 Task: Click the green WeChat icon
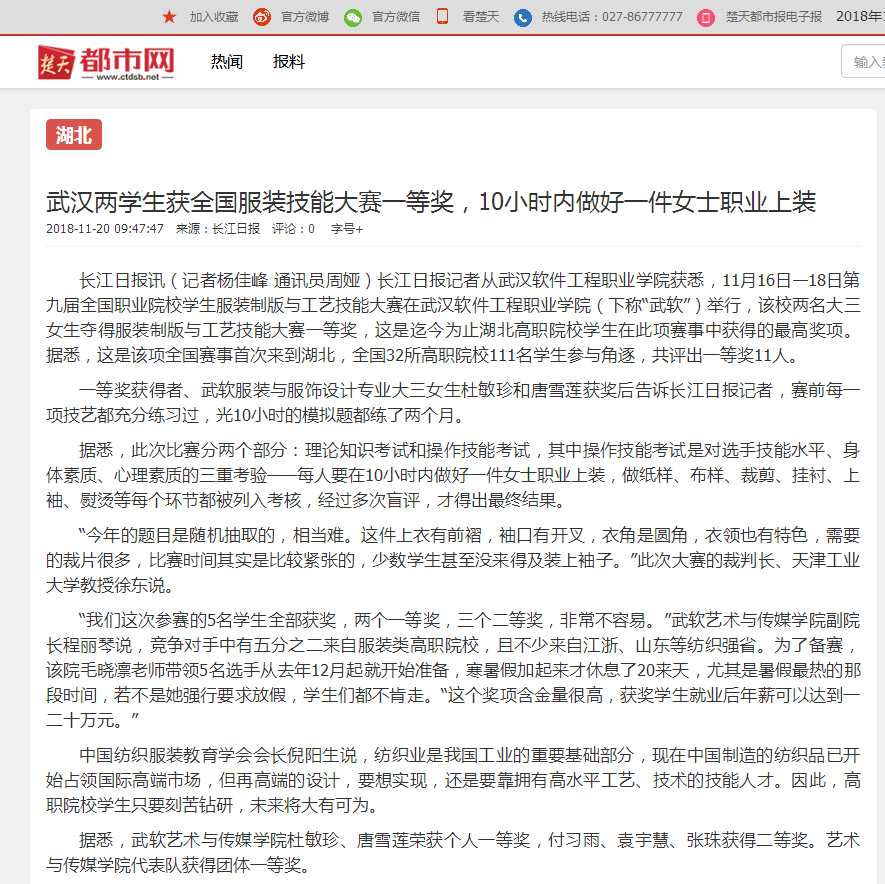(353, 16)
